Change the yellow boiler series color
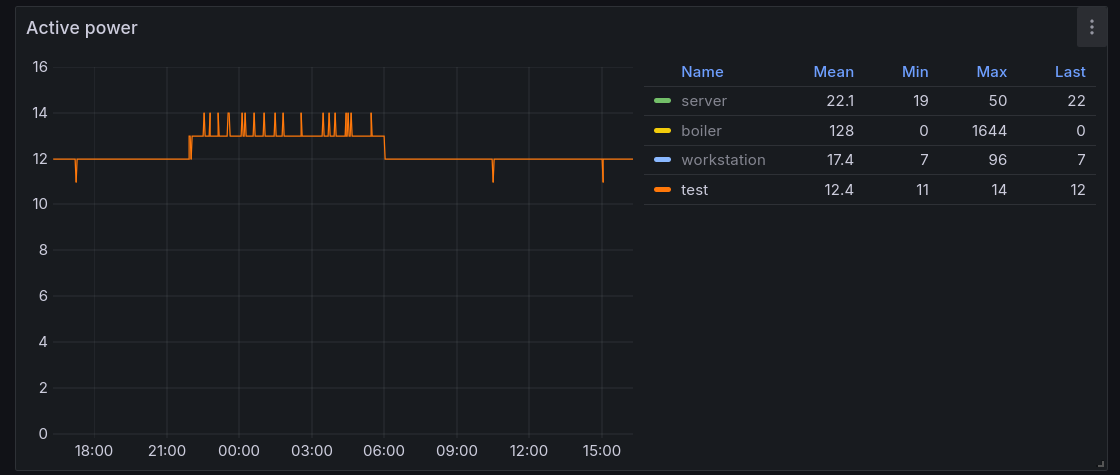 662,131
